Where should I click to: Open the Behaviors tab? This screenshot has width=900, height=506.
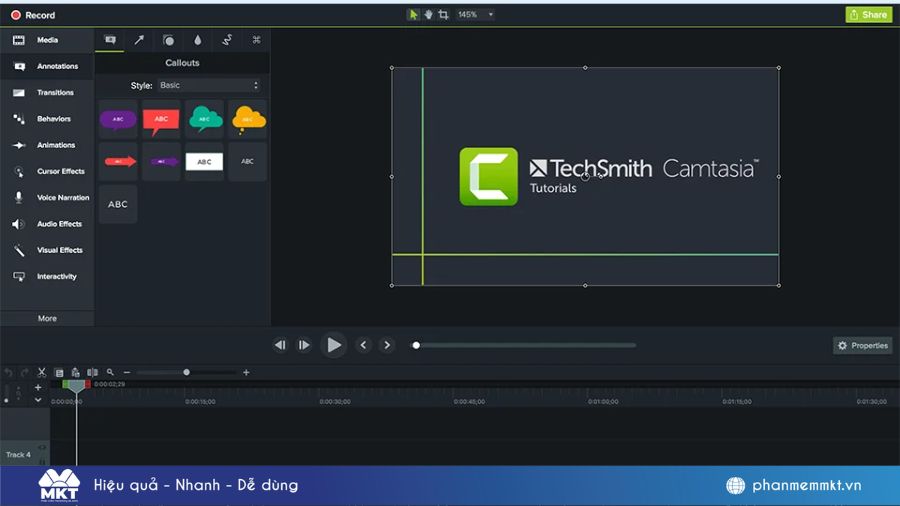pos(47,119)
